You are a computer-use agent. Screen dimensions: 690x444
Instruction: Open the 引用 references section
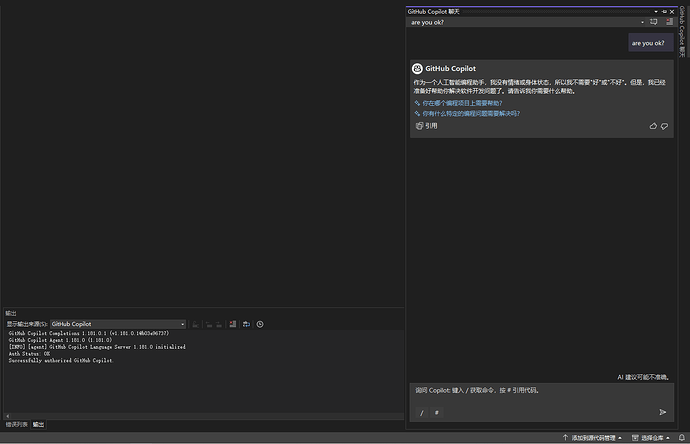426,126
